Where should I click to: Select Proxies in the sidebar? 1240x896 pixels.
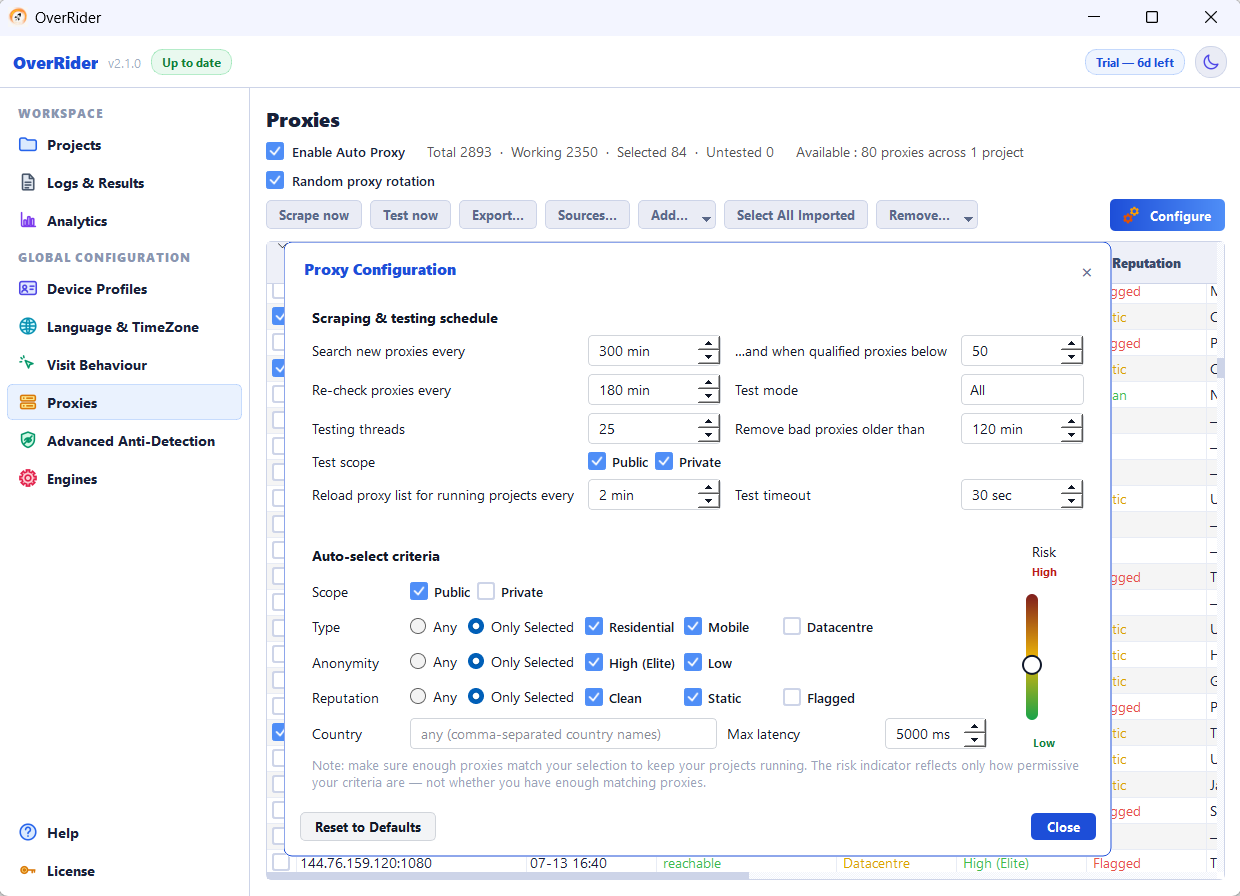click(x=124, y=403)
